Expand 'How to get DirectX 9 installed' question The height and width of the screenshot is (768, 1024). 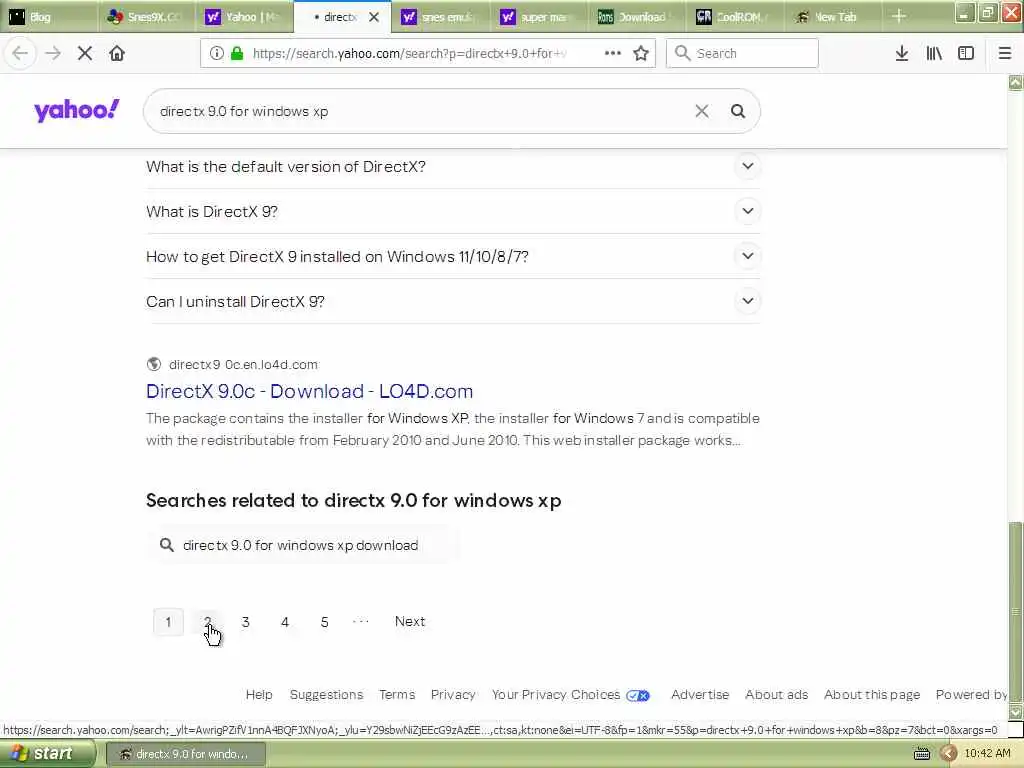(748, 256)
